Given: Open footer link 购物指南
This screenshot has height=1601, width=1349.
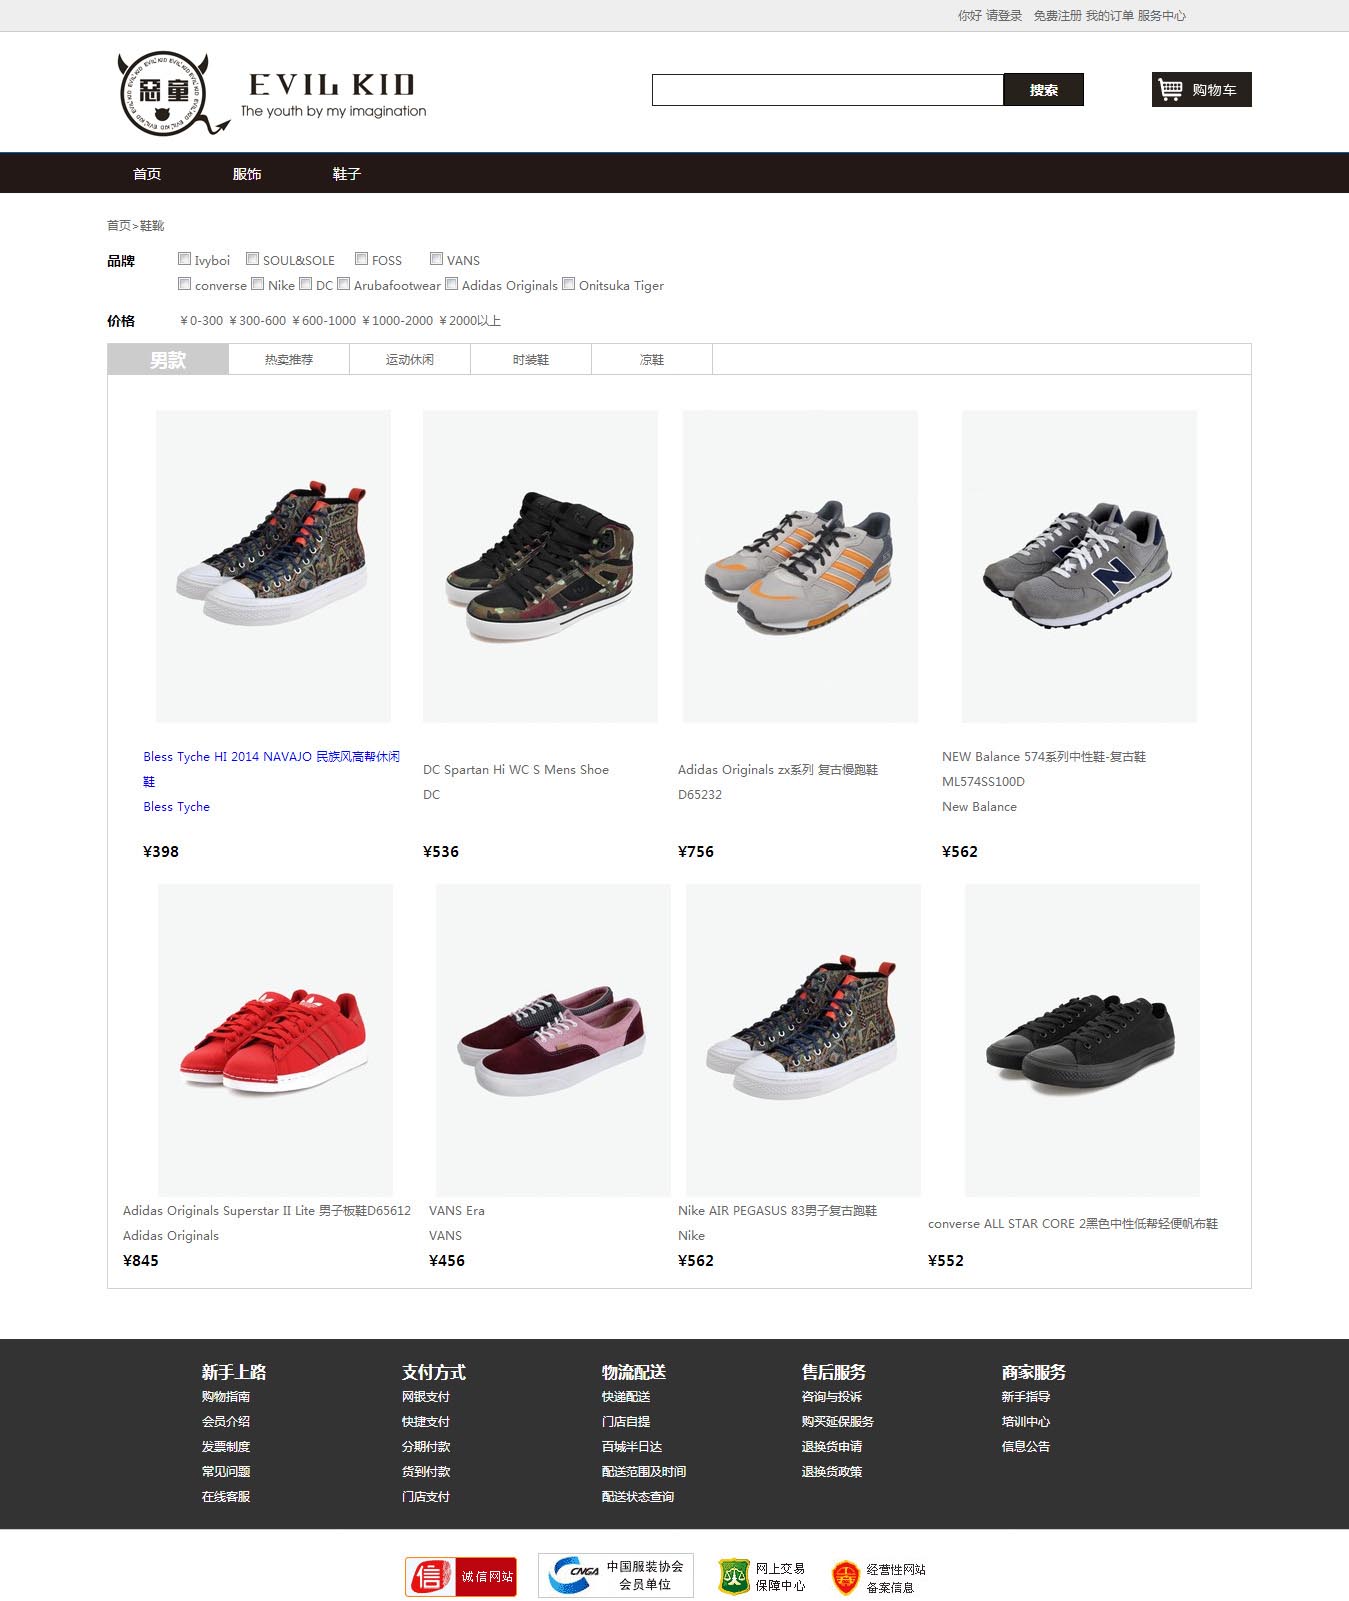Looking at the screenshot, I should (226, 1397).
